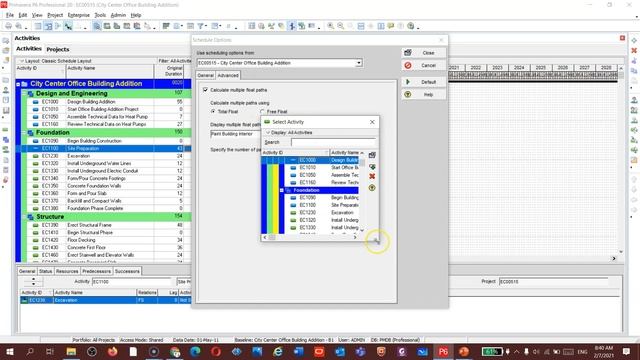This screenshot has width=640, height=360.
Task: Click the Microsoft Teams taskbar icon
Action: (x=360, y=351)
